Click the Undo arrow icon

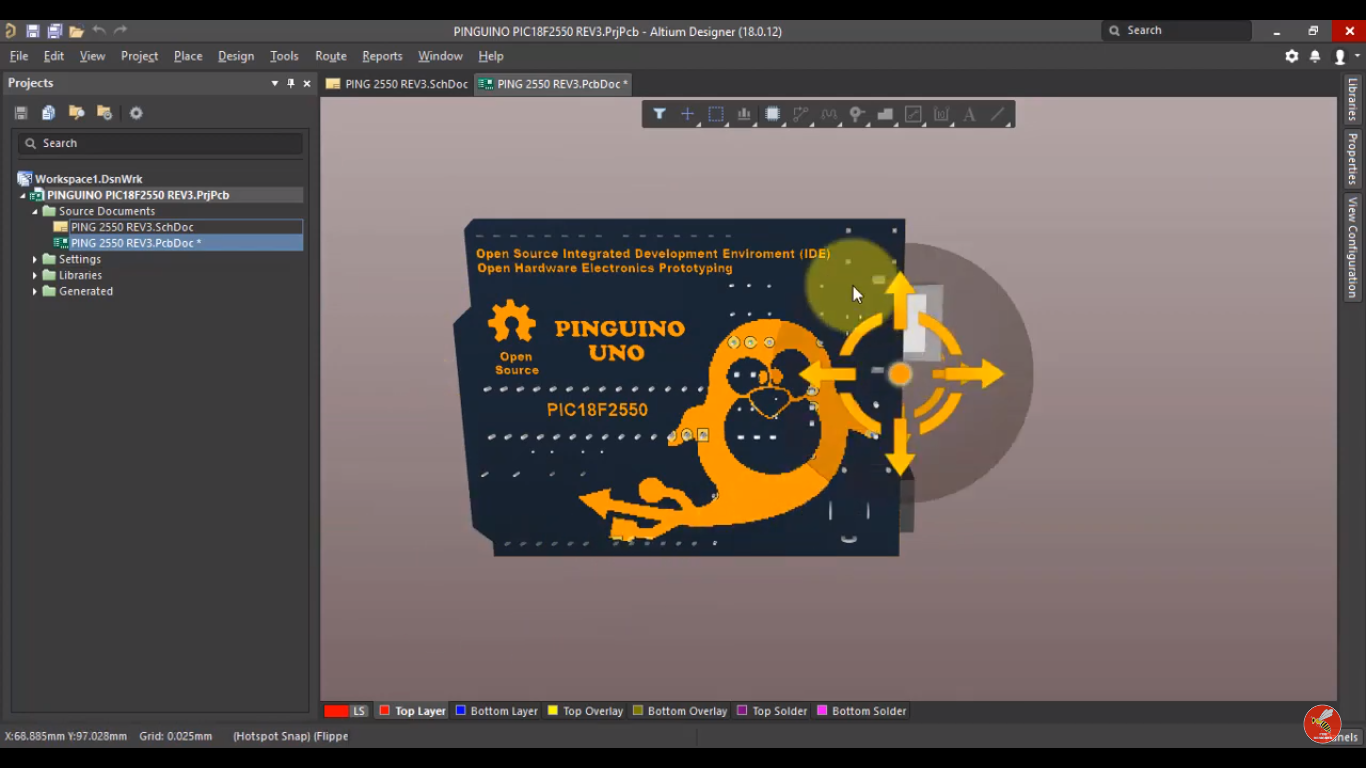coord(98,31)
